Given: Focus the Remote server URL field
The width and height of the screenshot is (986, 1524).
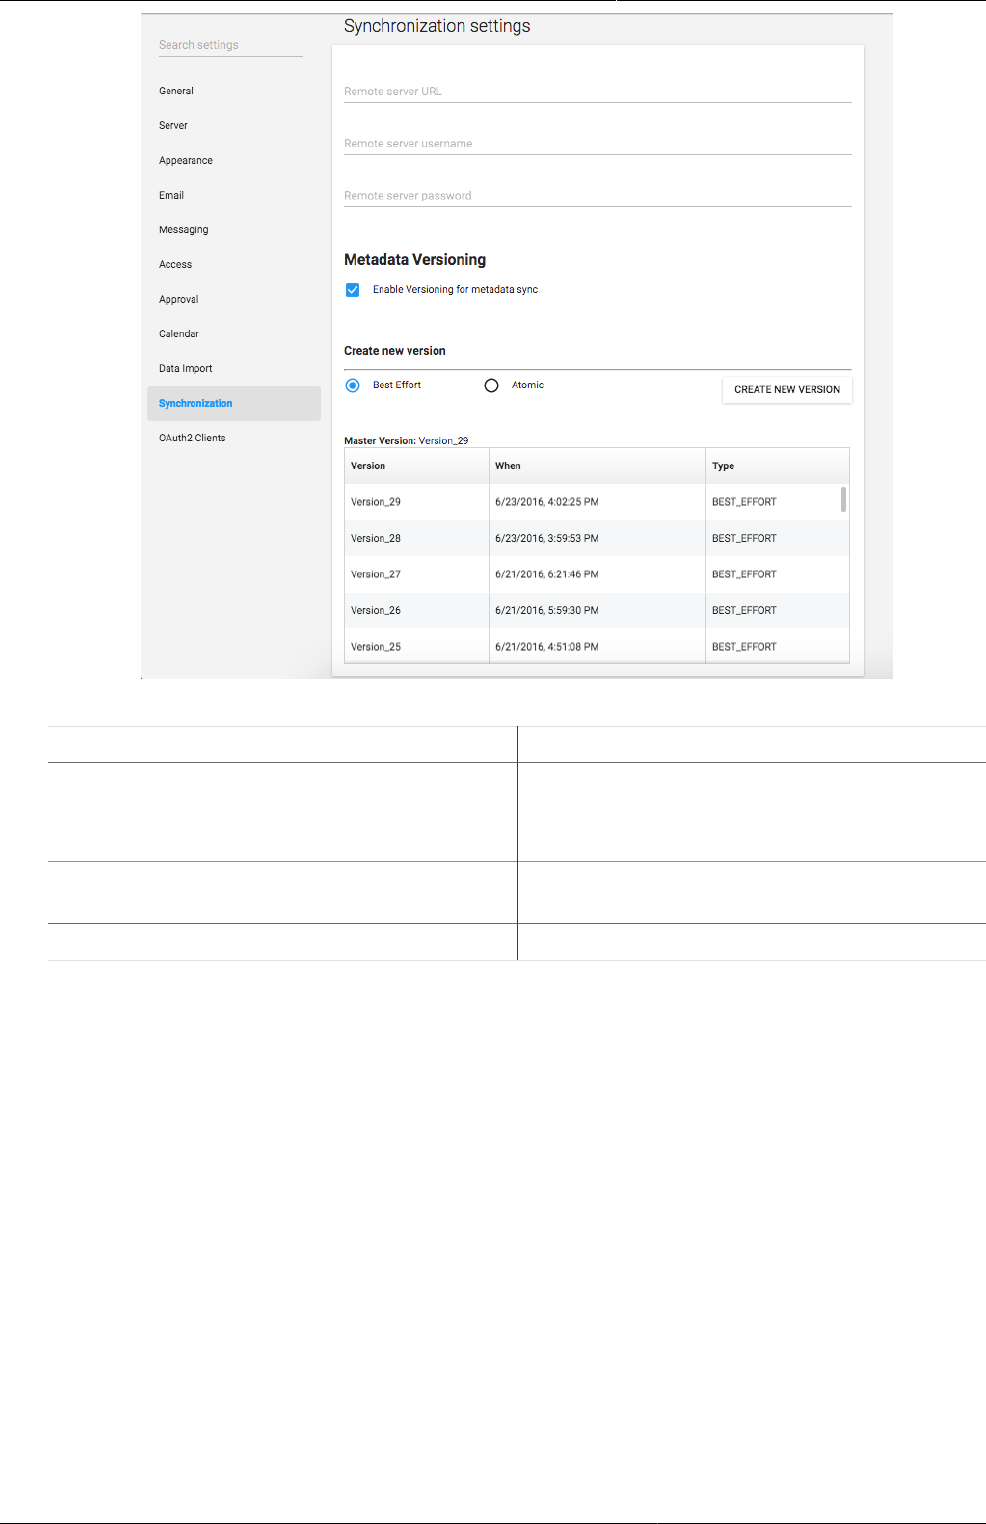Looking at the screenshot, I should click(598, 91).
